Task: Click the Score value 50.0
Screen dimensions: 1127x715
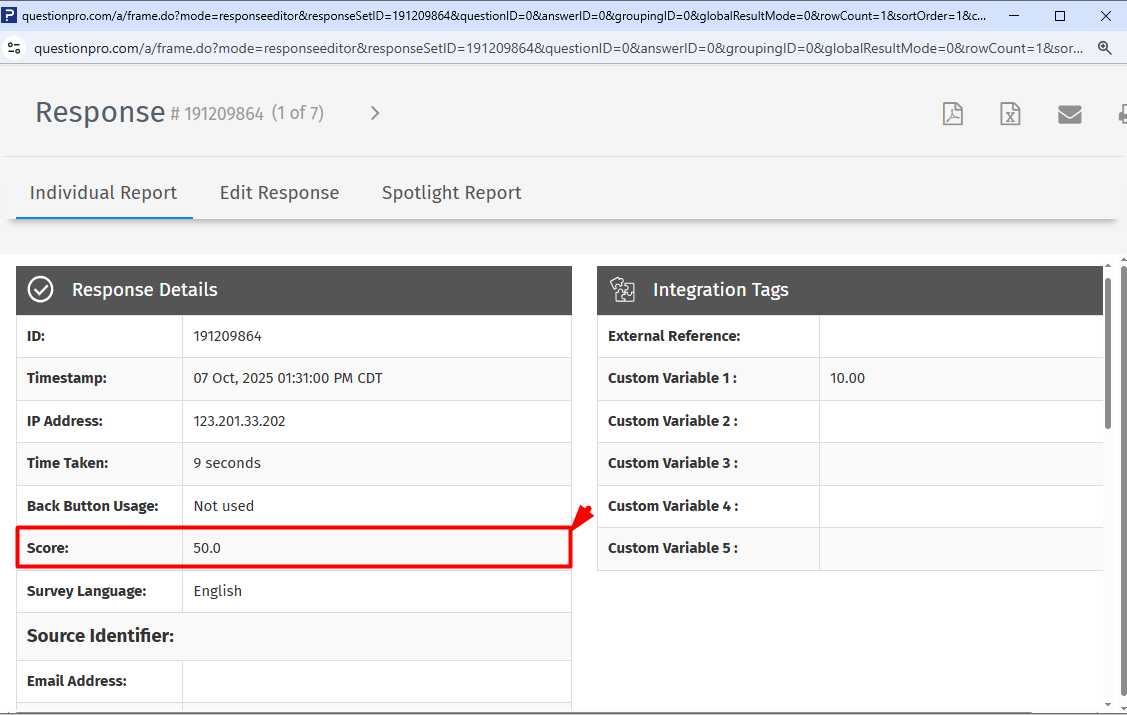Action: click(207, 548)
